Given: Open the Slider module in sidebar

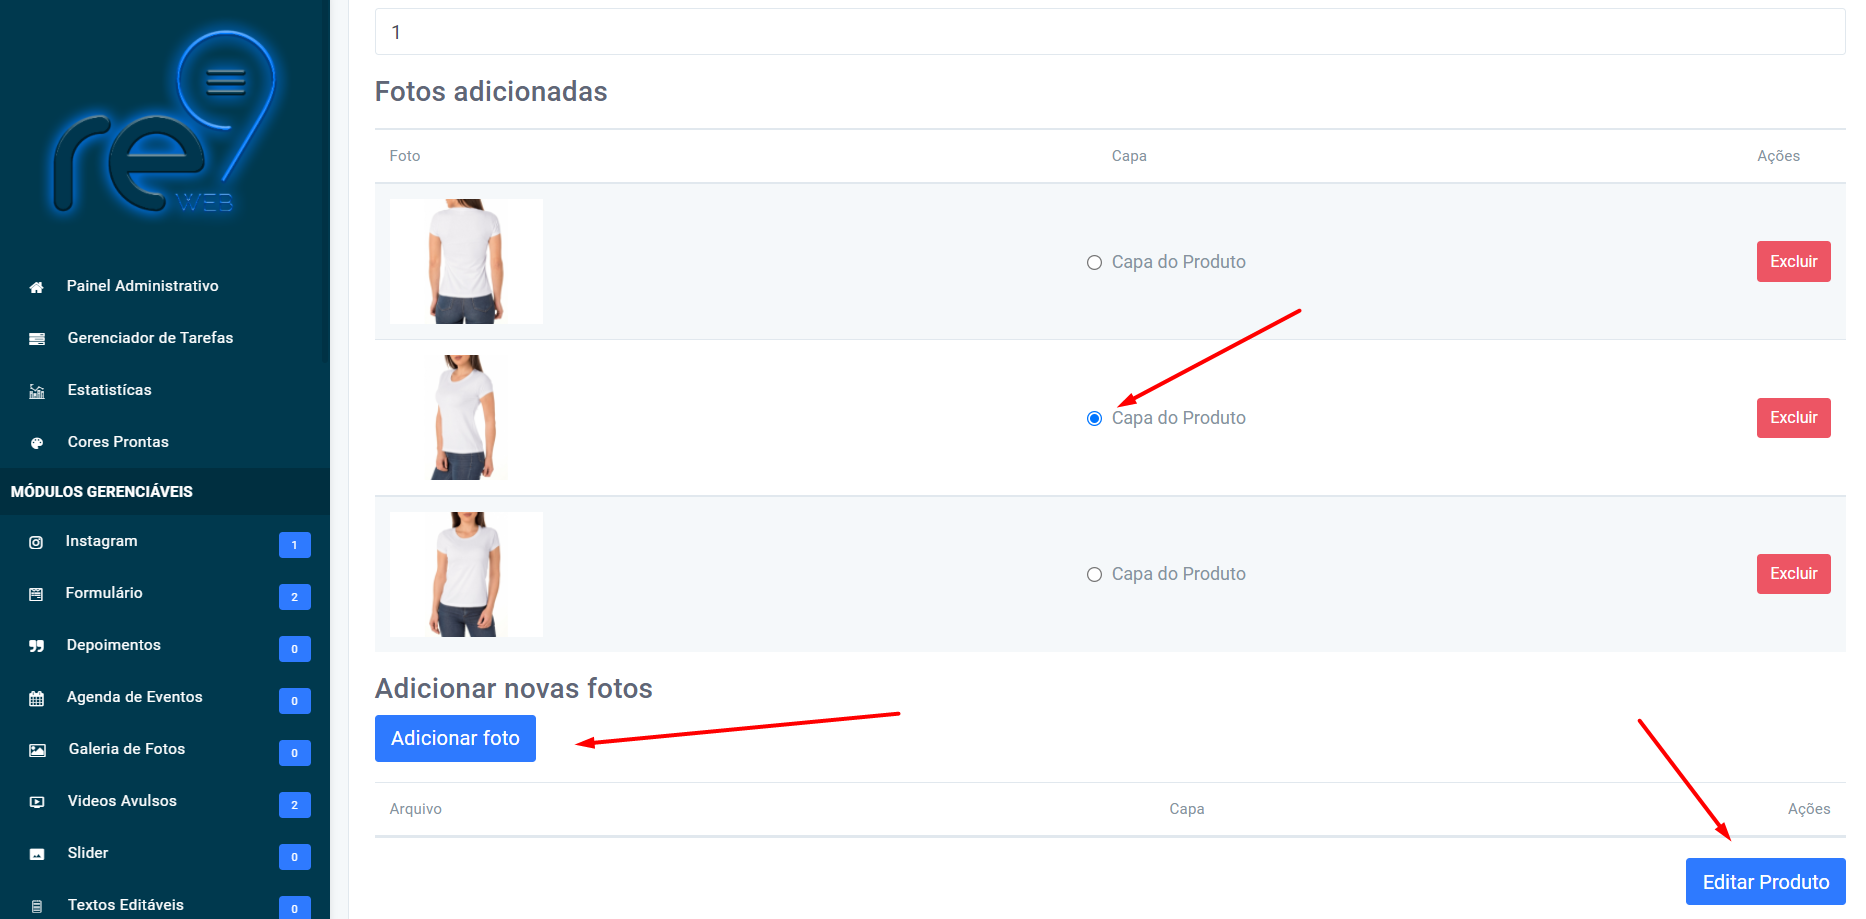Looking at the screenshot, I should pos(88,853).
